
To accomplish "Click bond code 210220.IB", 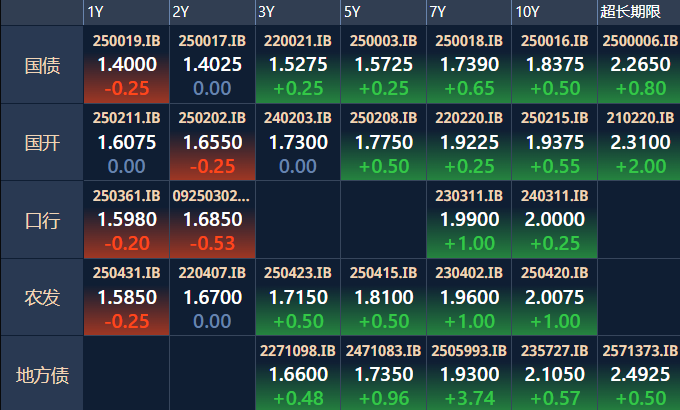I will tap(638, 118).
